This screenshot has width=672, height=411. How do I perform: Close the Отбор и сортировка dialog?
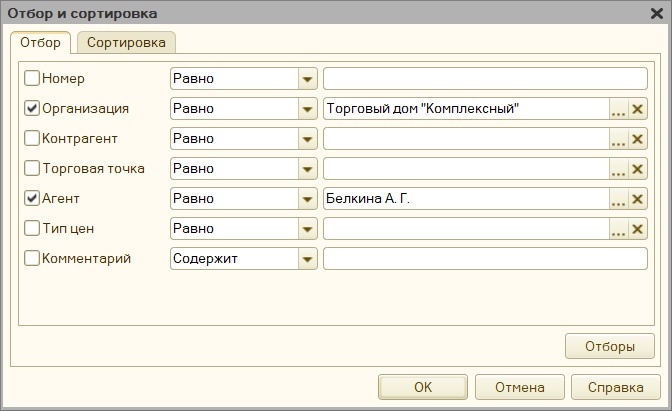(654, 13)
